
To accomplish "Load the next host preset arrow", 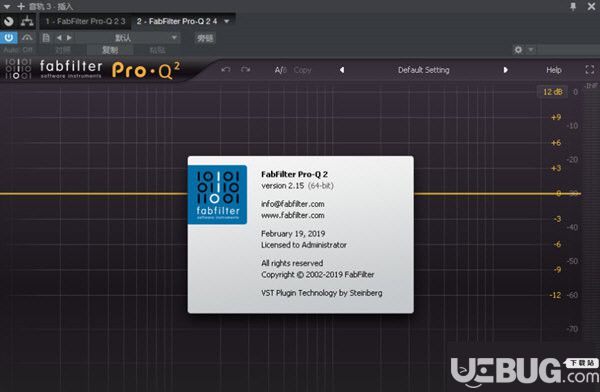I will (x=69, y=38).
